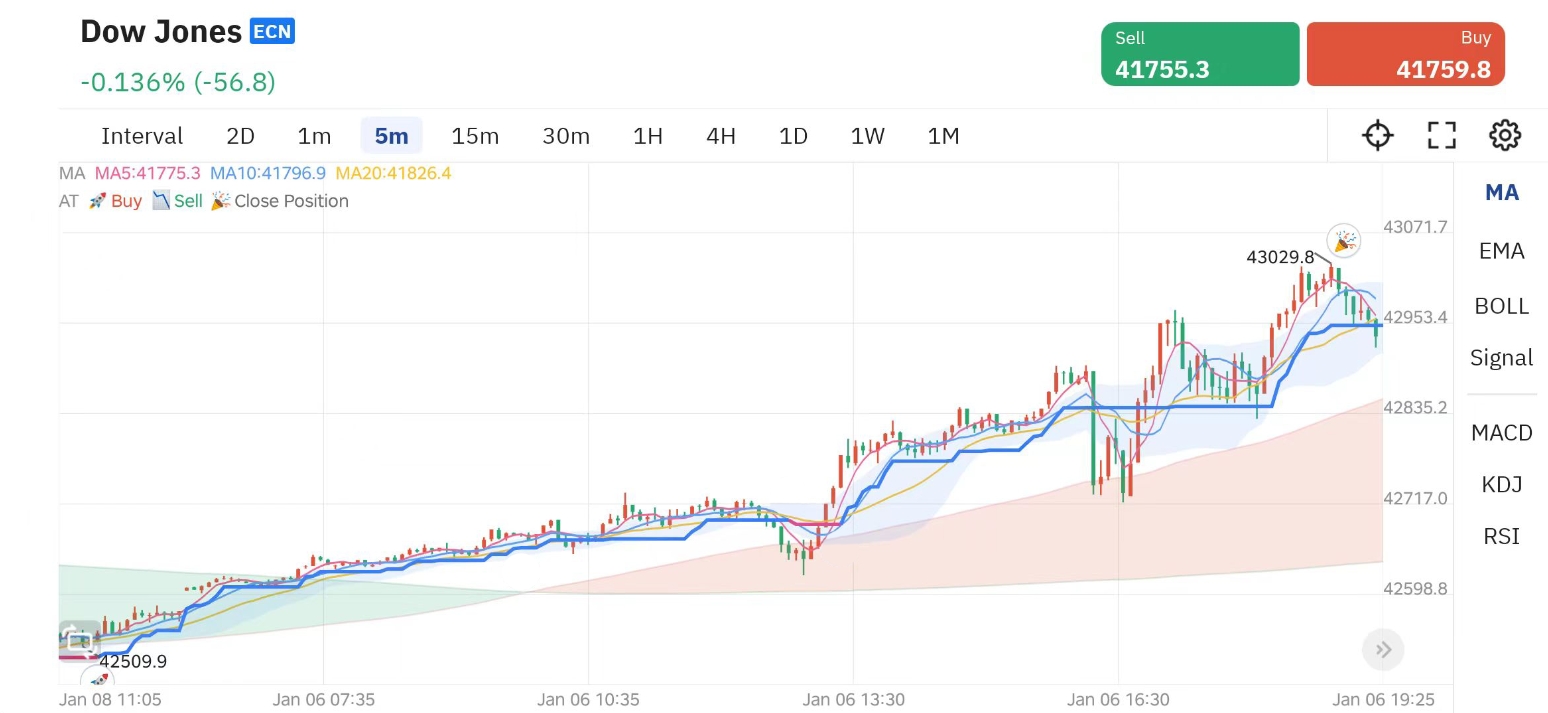Click the ECN badge next to Dow Jones
Screen dimensions: 1548x713
pos(272,32)
